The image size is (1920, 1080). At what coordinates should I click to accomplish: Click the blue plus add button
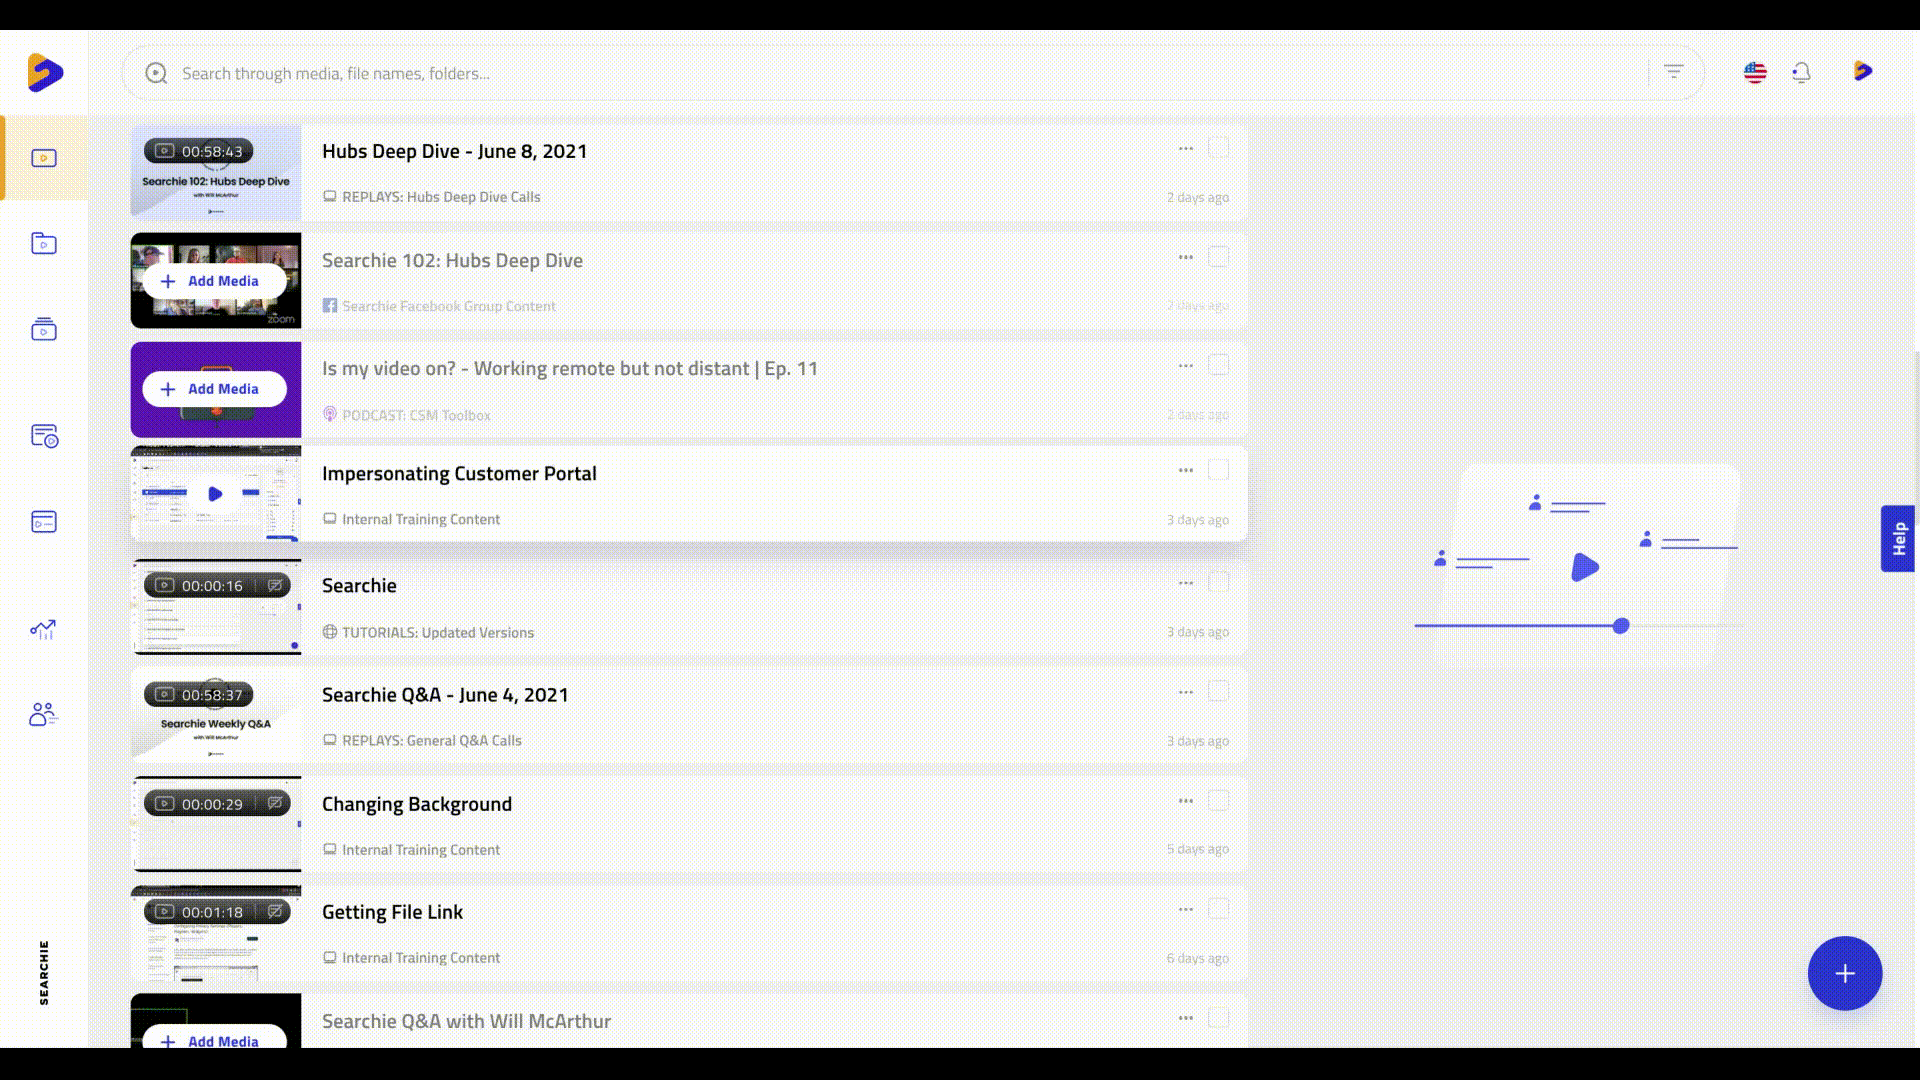(x=1845, y=973)
